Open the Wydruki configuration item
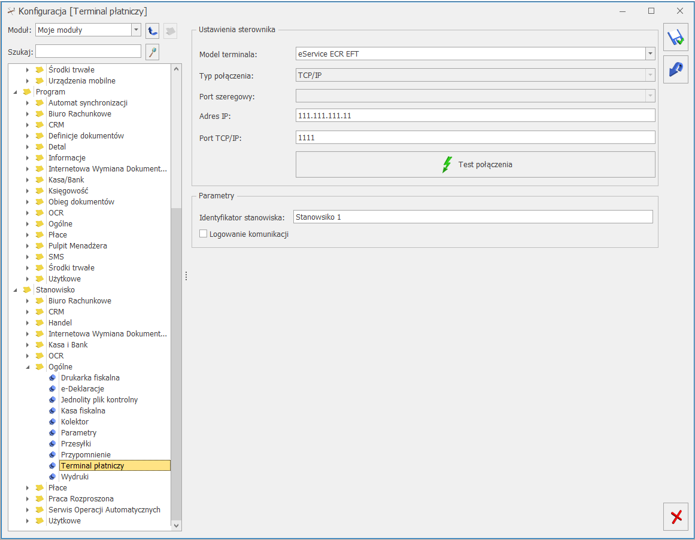Viewport: 695px width, 540px height. (x=75, y=477)
